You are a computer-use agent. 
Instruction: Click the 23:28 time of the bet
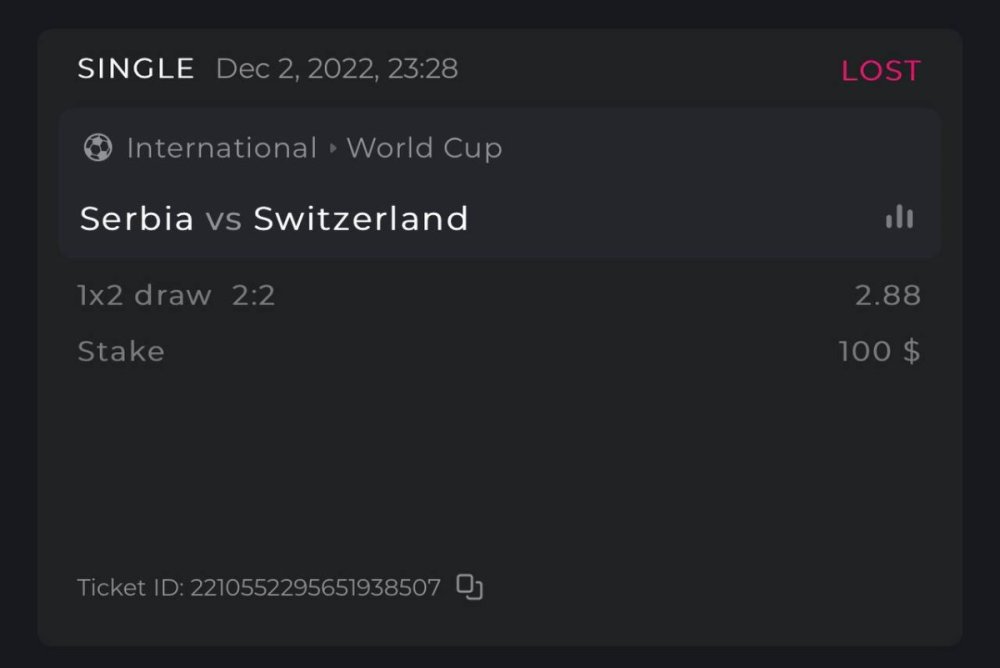(425, 69)
